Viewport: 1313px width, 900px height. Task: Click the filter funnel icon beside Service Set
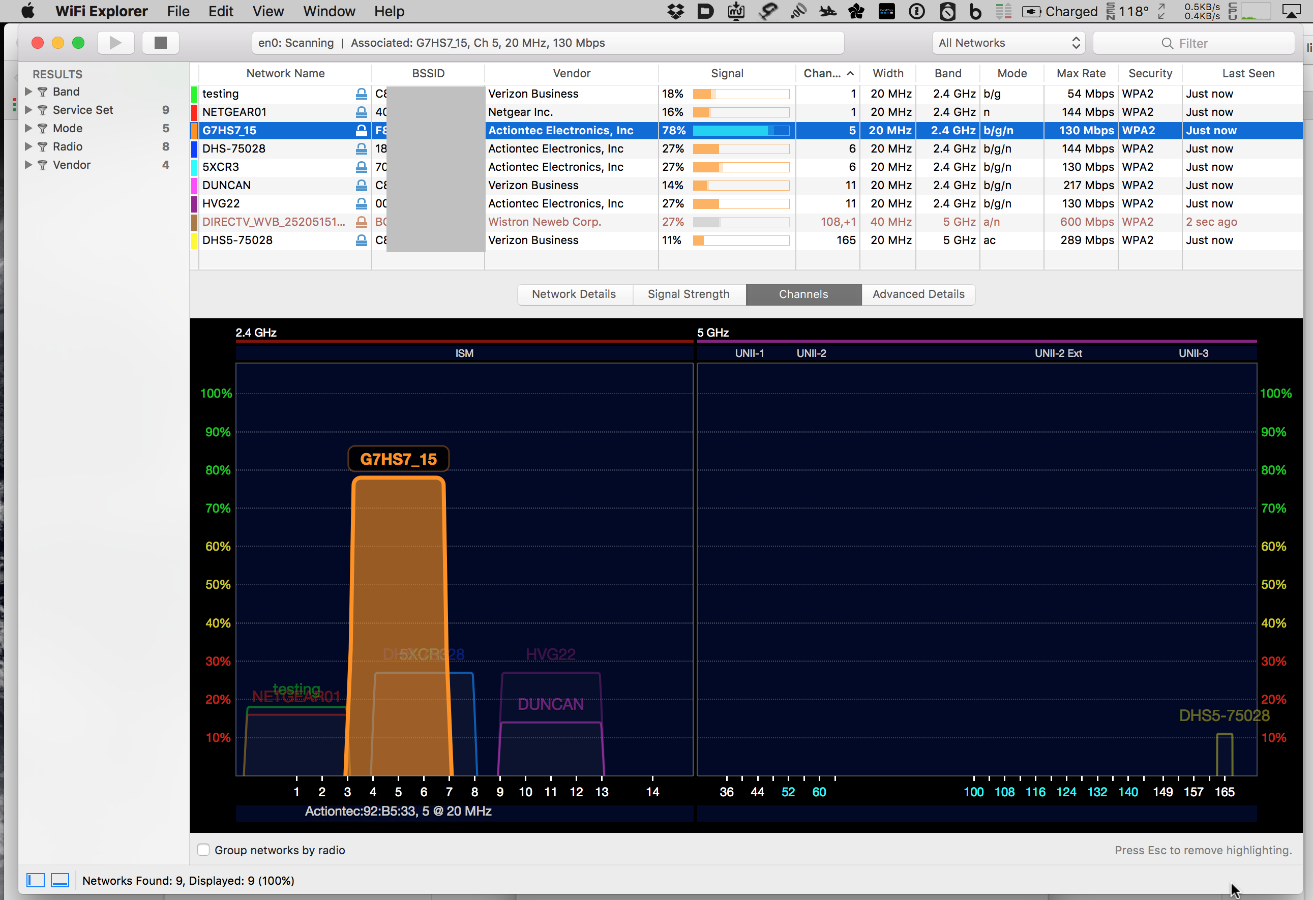point(43,110)
